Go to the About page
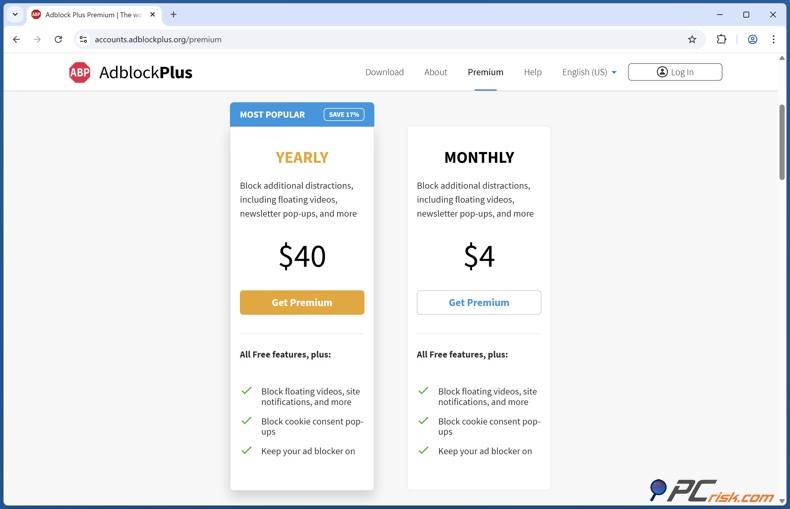Screen dimensions: 790x509 click(x=435, y=72)
